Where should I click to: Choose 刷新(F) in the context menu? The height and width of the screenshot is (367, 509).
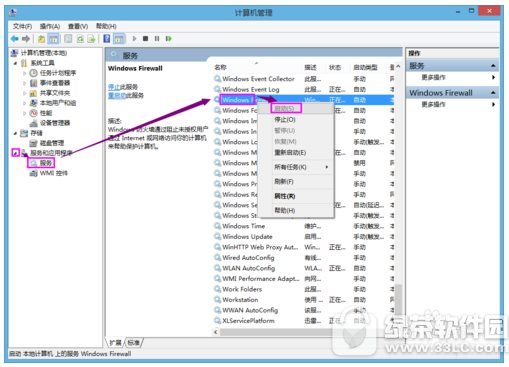tap(296, 182)
